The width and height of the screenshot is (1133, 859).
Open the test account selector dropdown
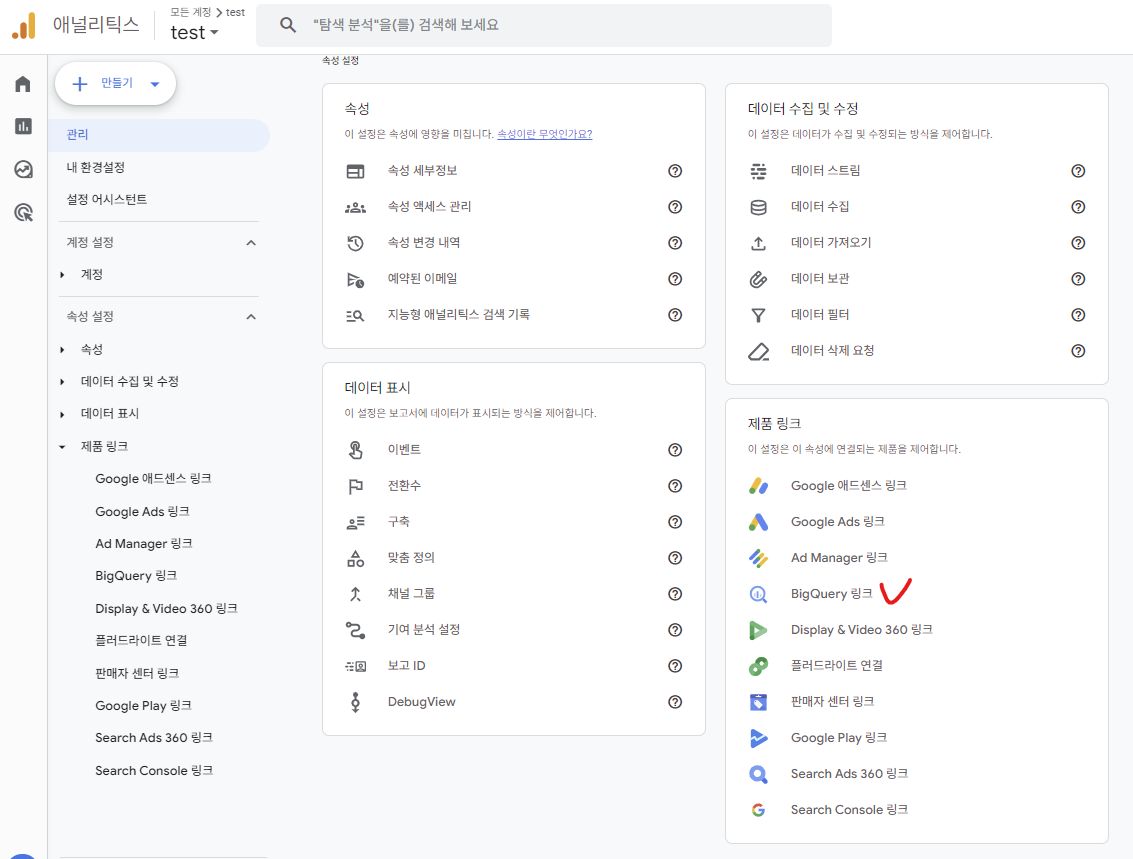tap(194, 33)
